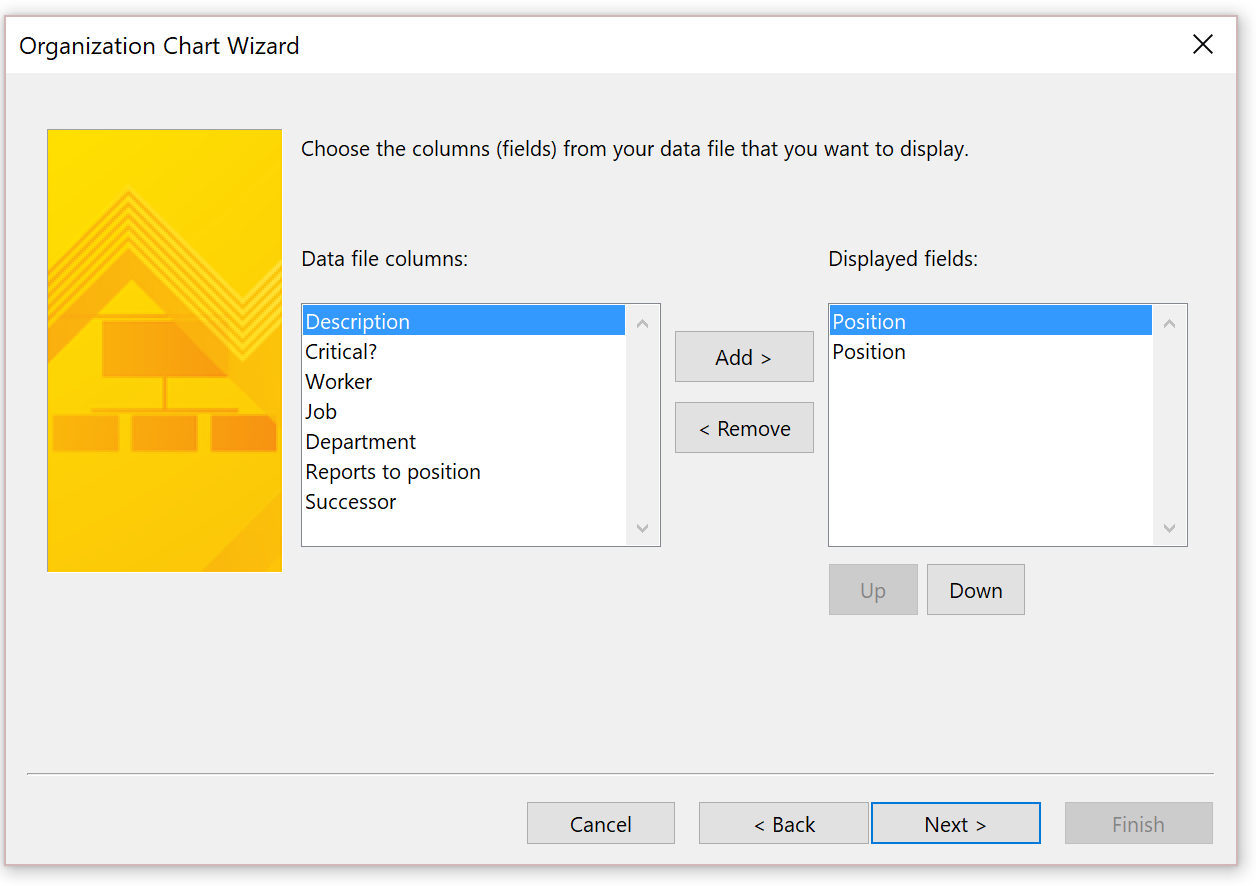Select Description in Data file columns

coord(464,321)
